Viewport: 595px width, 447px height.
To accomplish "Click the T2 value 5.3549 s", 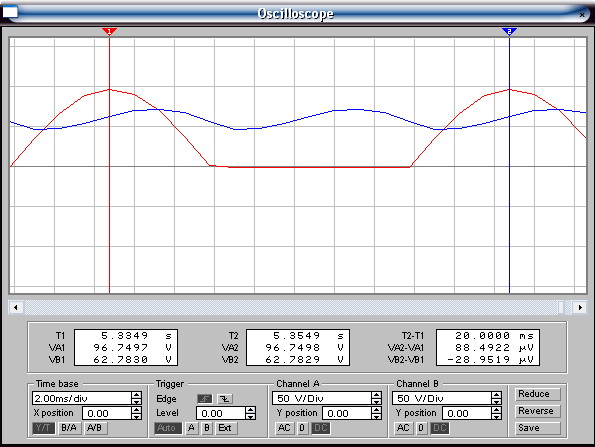I will [308, 336].
